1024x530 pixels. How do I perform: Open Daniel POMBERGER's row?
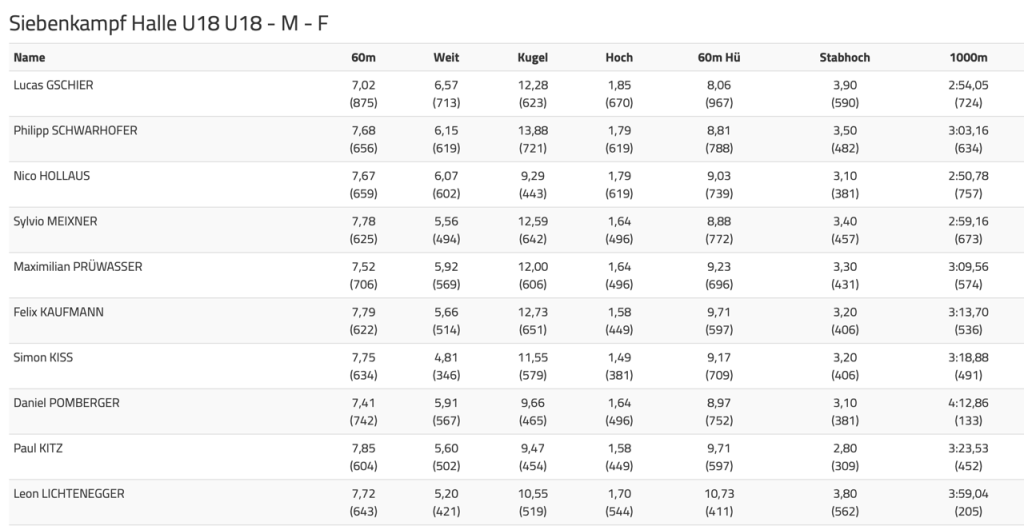(66, 403)
